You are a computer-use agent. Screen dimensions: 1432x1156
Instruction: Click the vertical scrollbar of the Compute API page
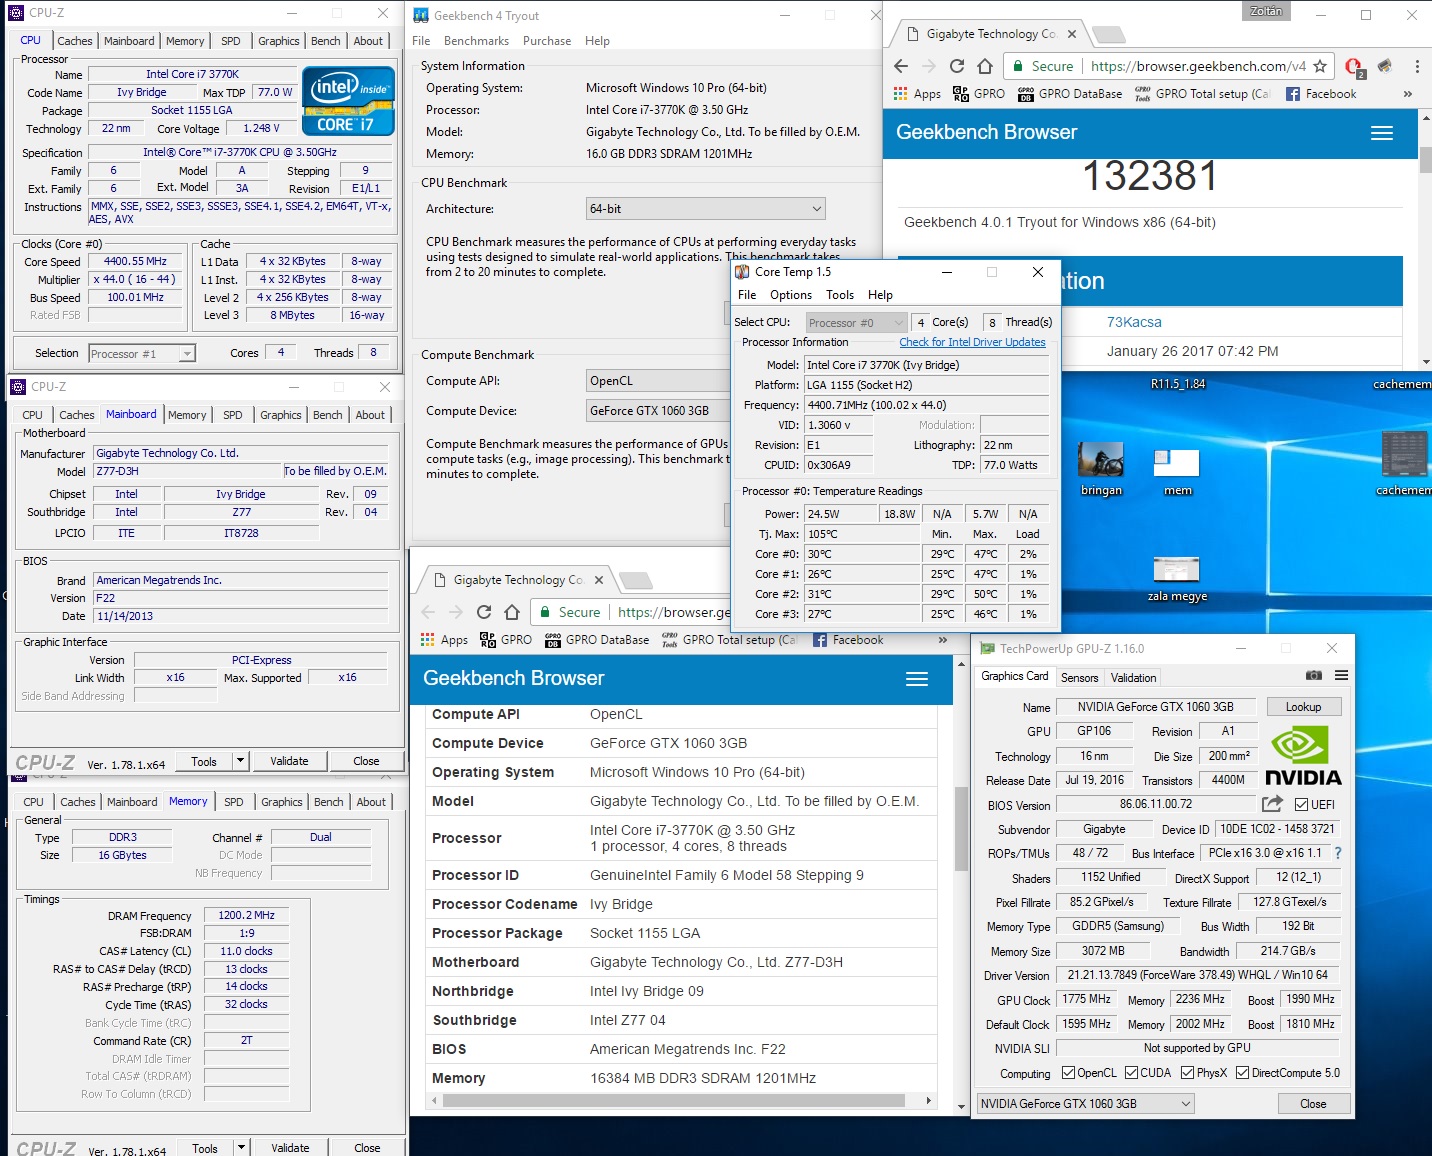pos(961,828)
